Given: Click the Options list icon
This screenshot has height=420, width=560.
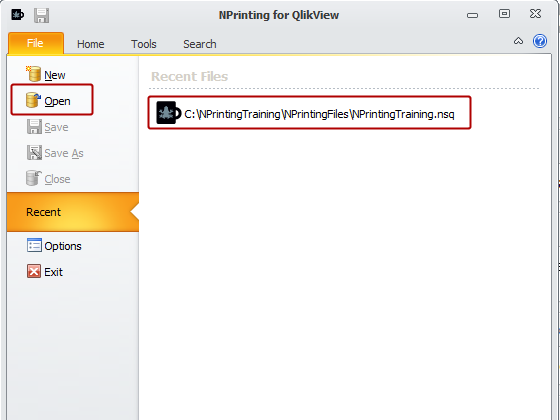Looking at the screenshot, I should click(34, 245).
